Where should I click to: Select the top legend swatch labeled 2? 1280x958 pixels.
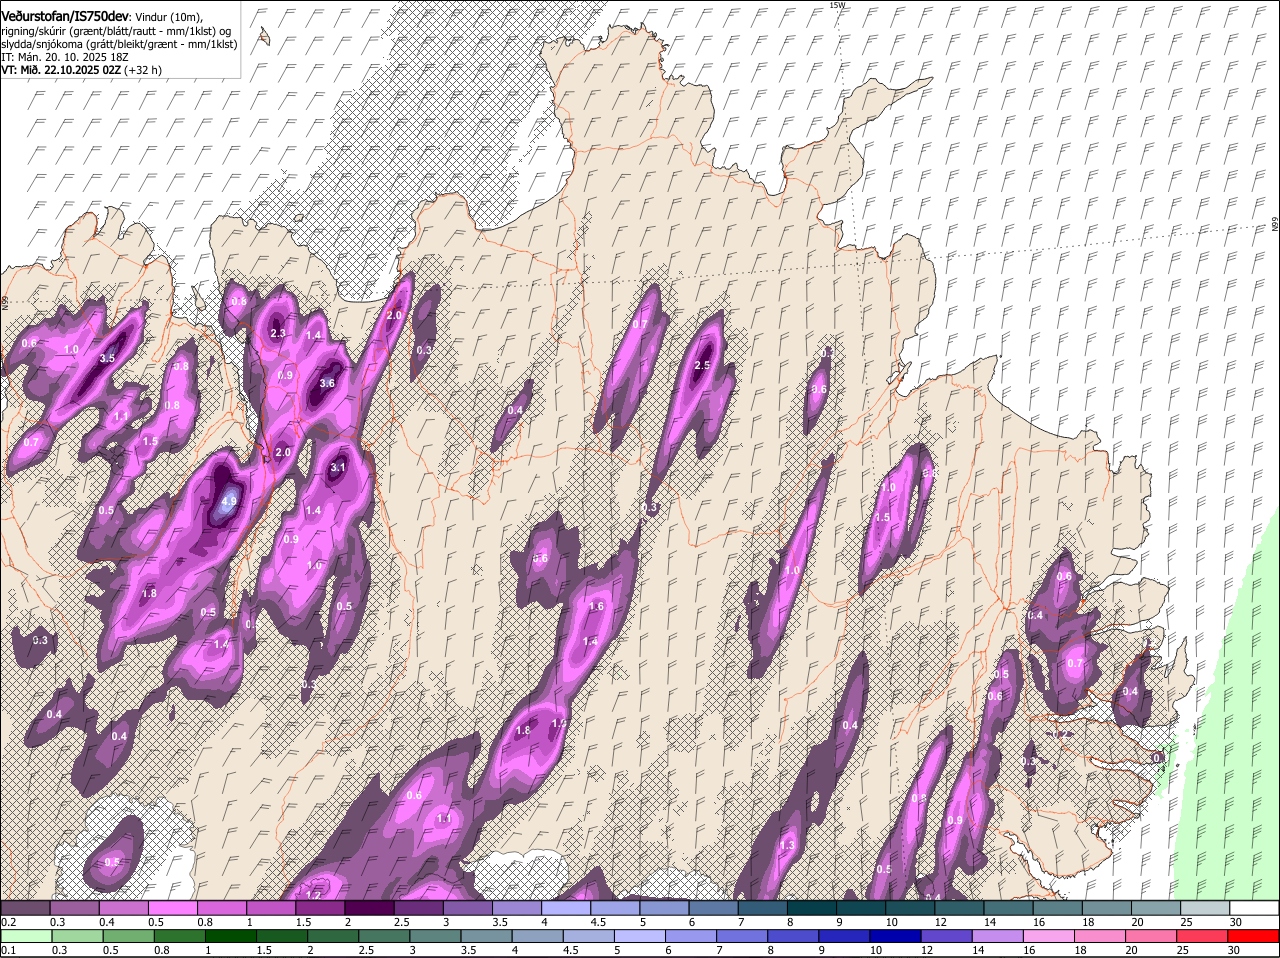[369, 907]
